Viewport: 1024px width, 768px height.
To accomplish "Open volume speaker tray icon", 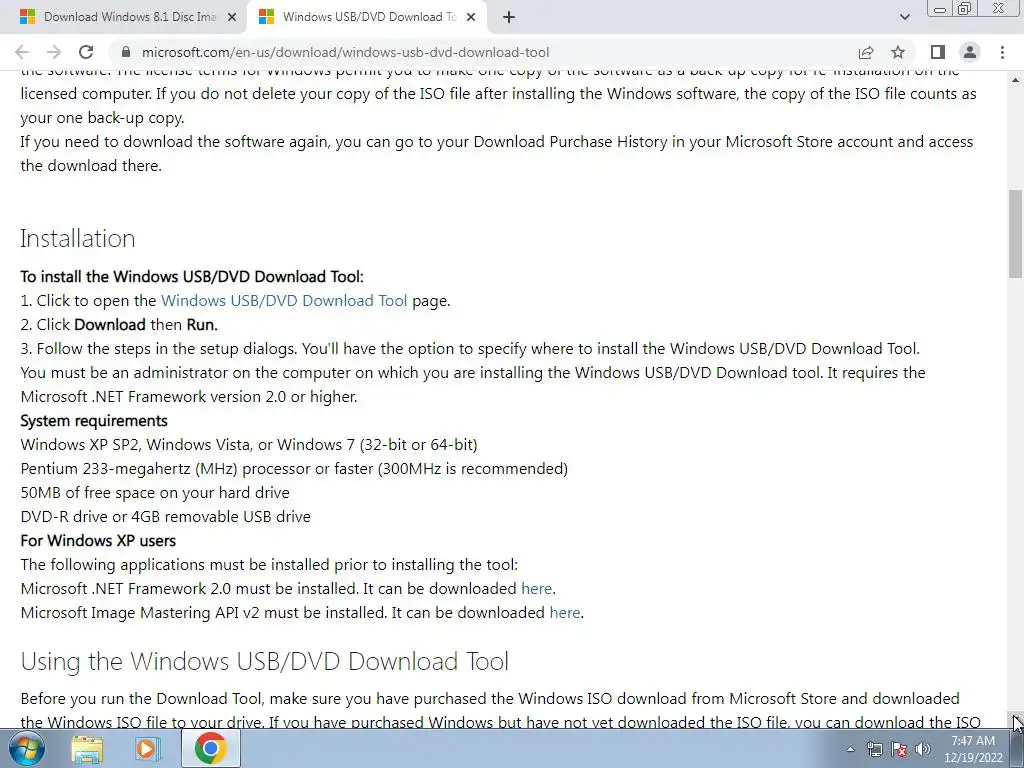I will click(x=923, y=749).
